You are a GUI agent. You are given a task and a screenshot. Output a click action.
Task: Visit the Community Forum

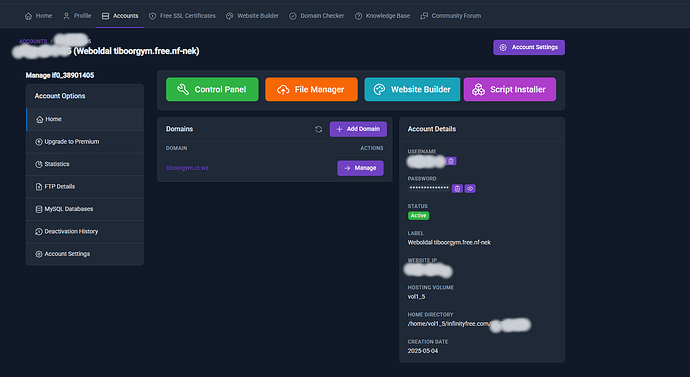tap(451, 16)
